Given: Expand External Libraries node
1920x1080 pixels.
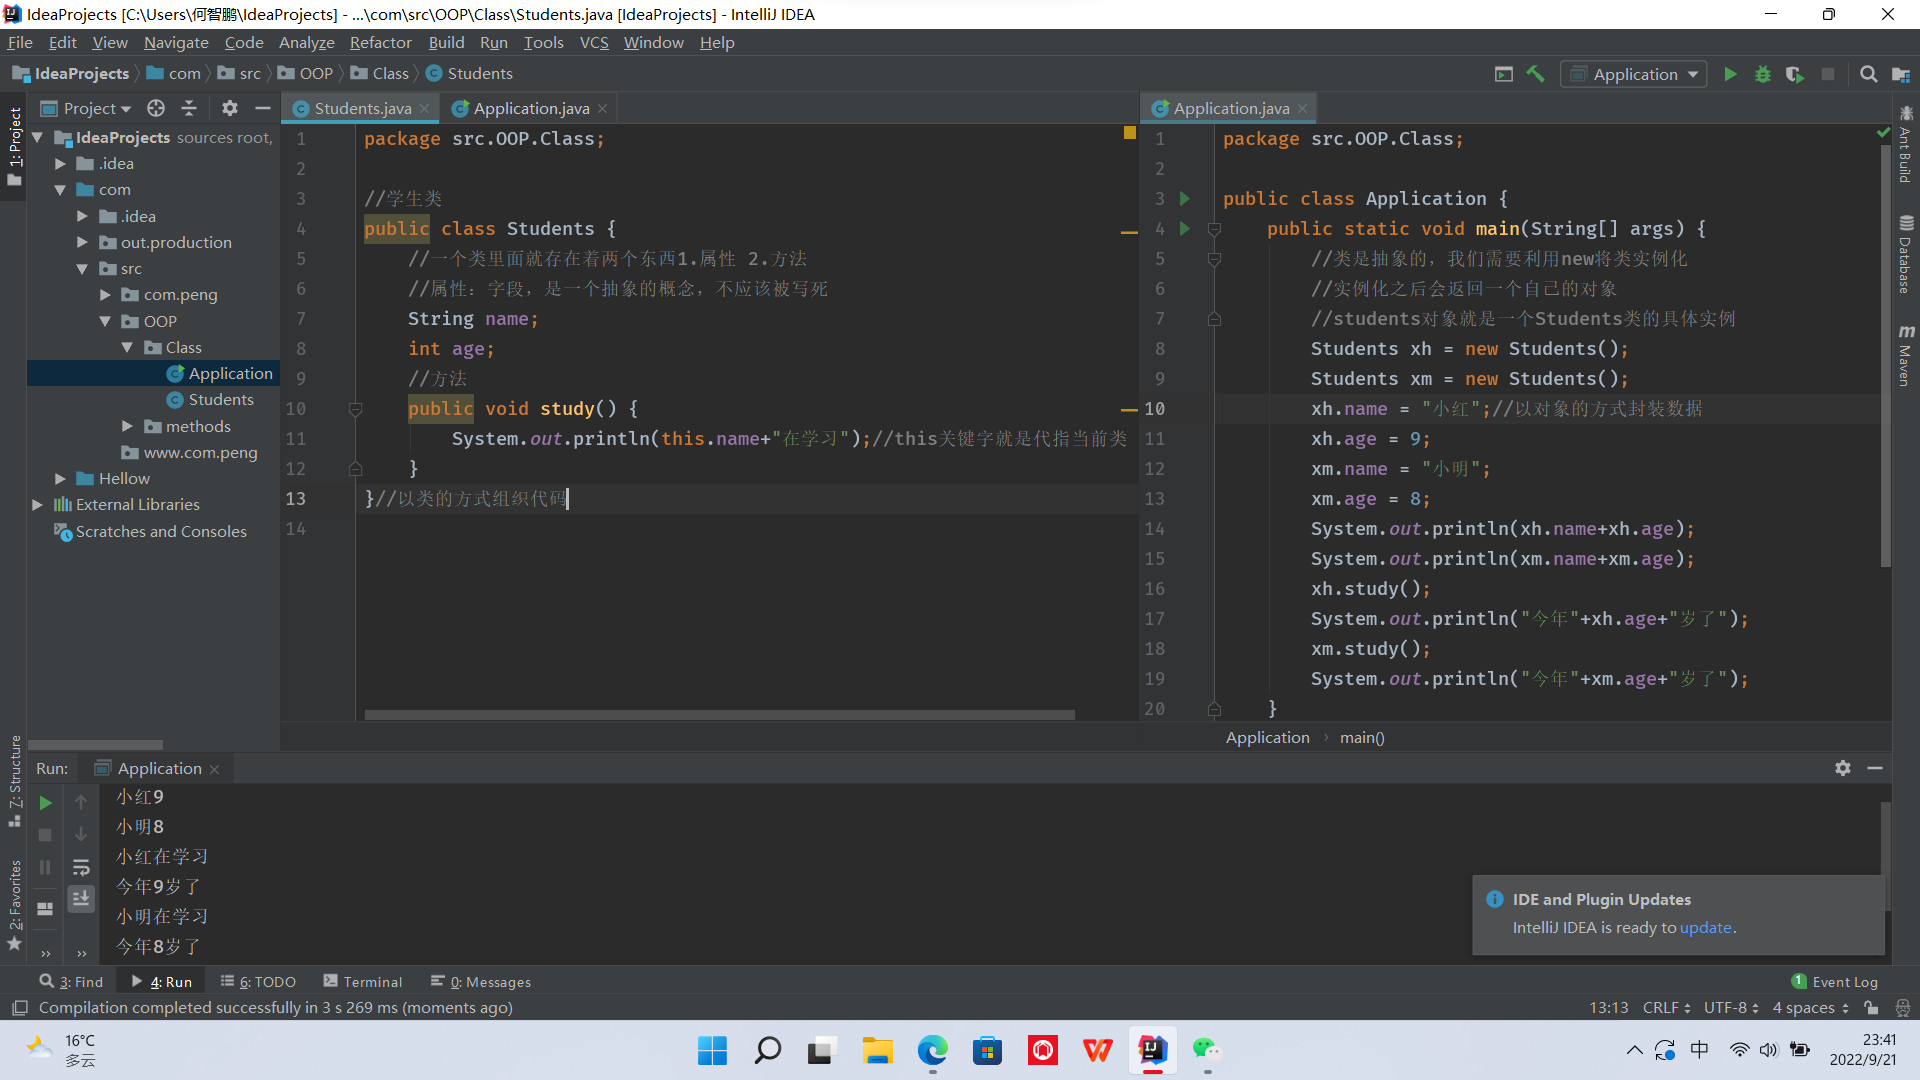Looking at the screenshot, I should pyautogui.click(x=37, y=505).
